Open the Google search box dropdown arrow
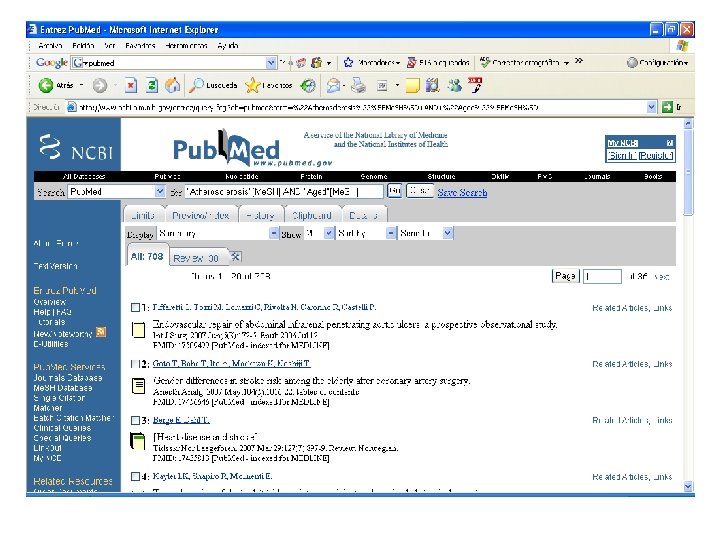The height and width of the screenshot is (540, 720). 271,63
